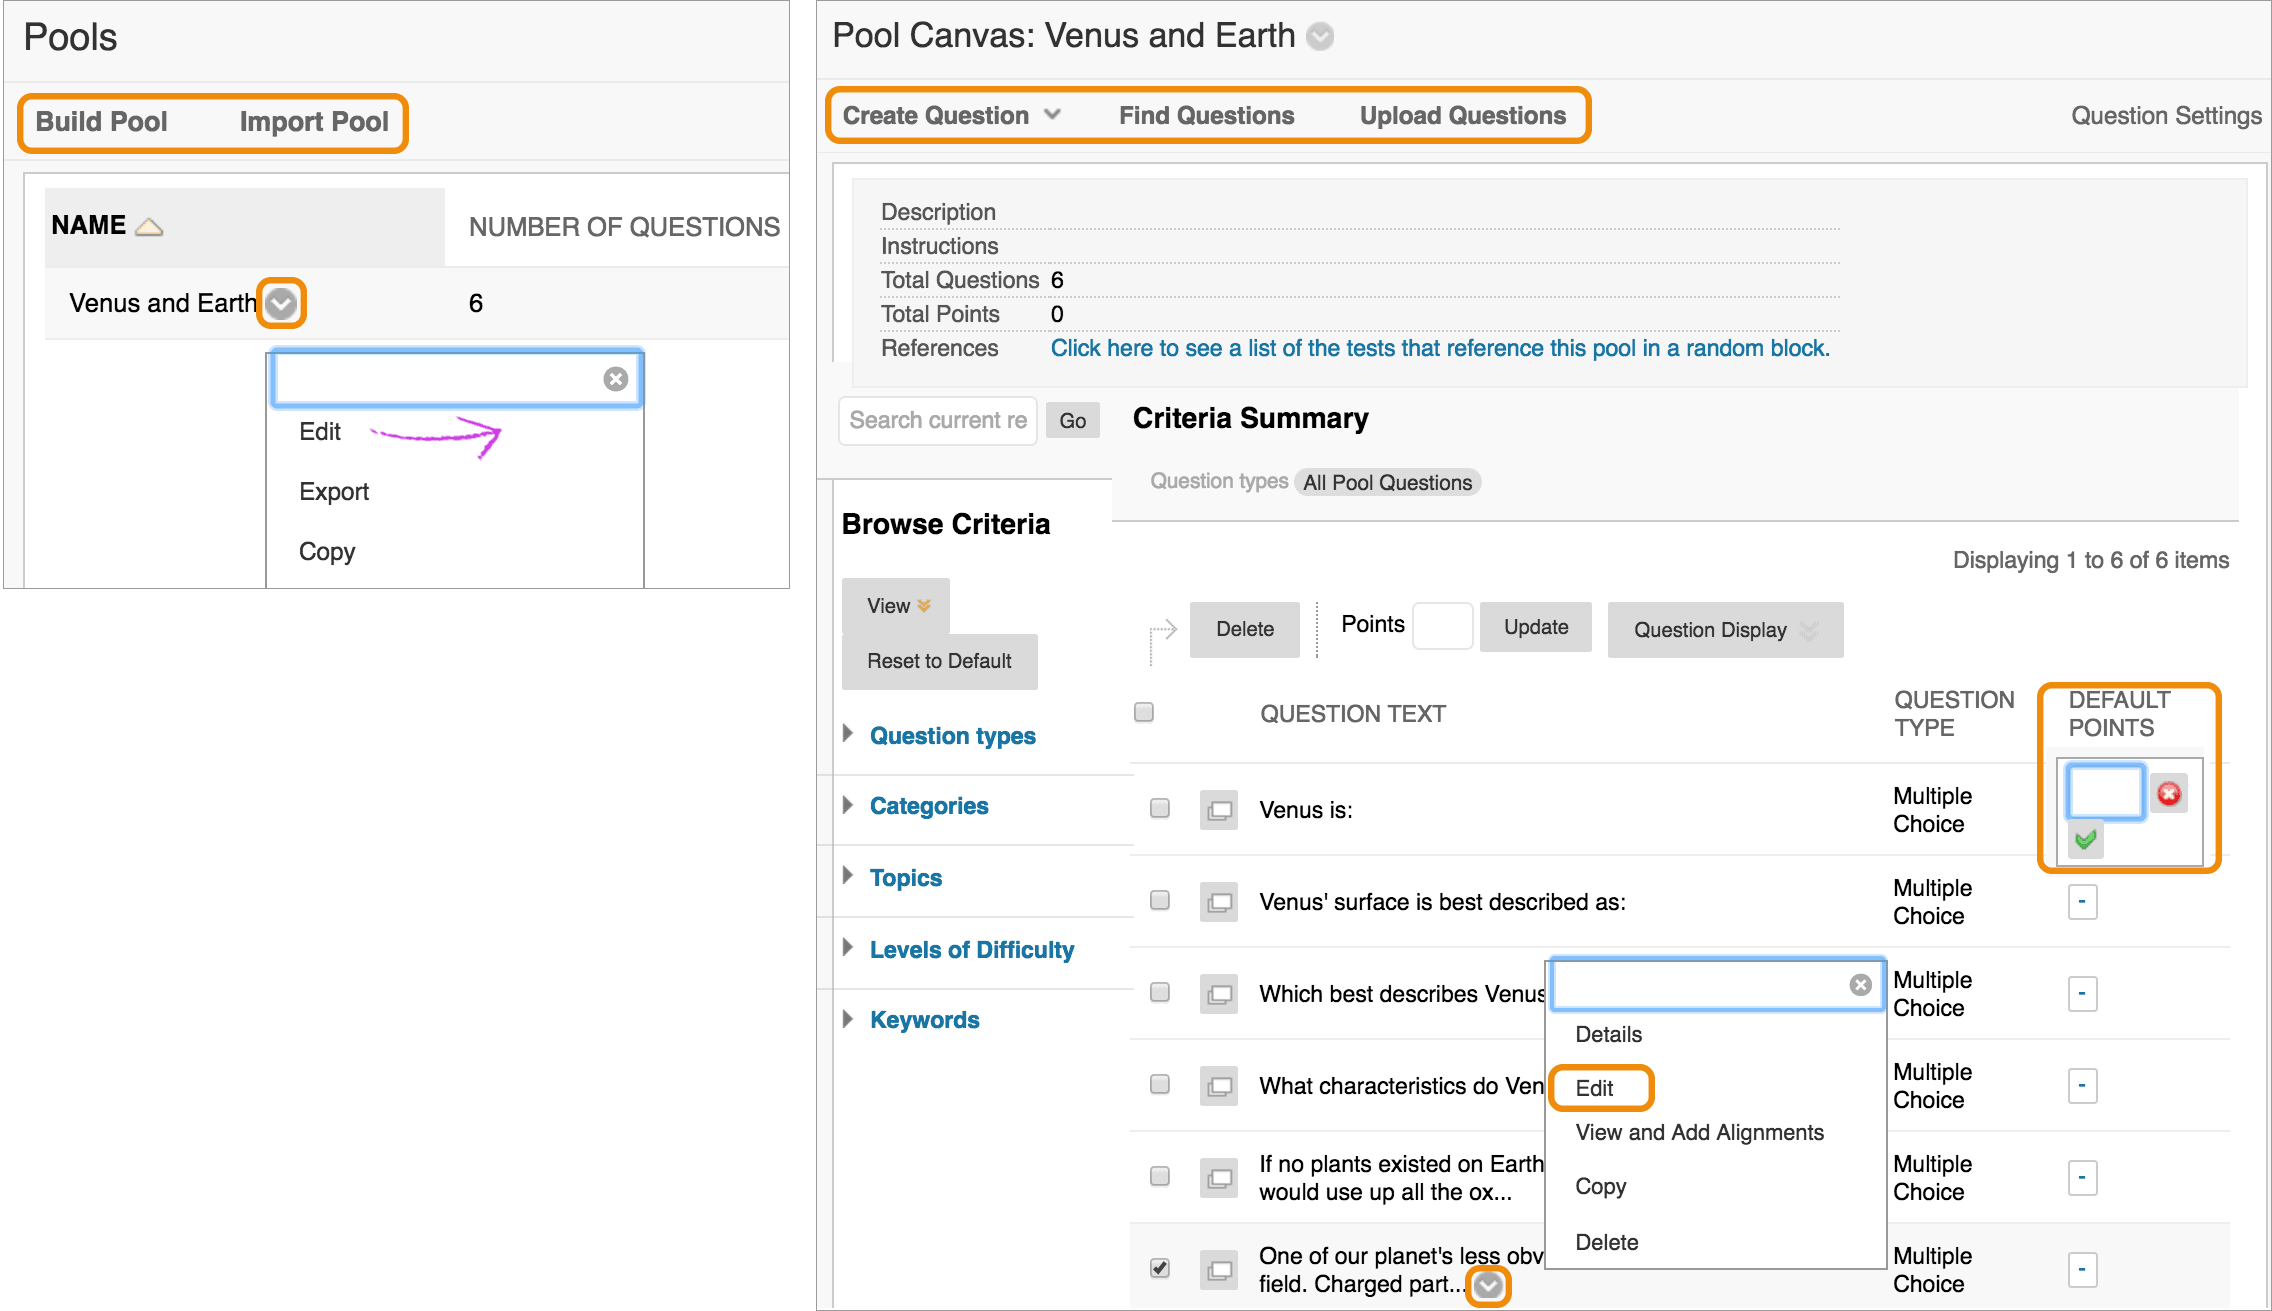Screen dimensions: 2272x1311
Task: Close the question context menu with X
Action: [x=1860, y=985]
